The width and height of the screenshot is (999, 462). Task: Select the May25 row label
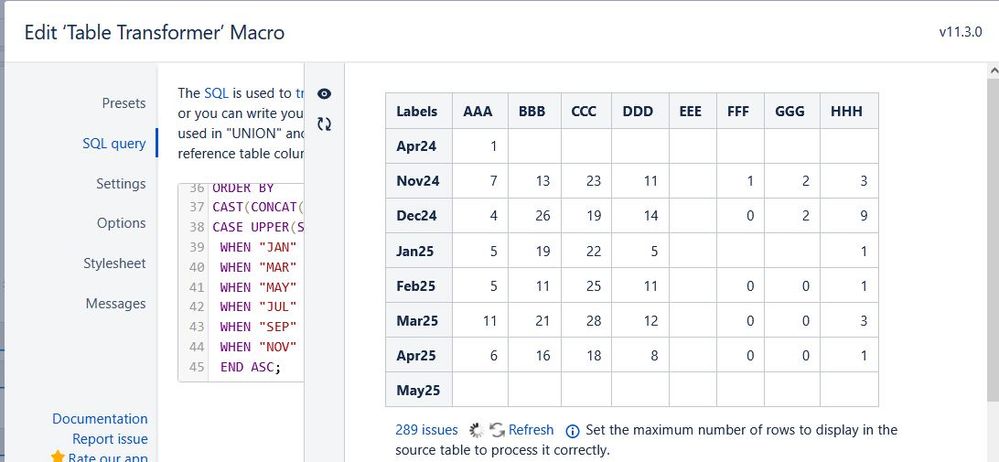[x=418, y=390]
